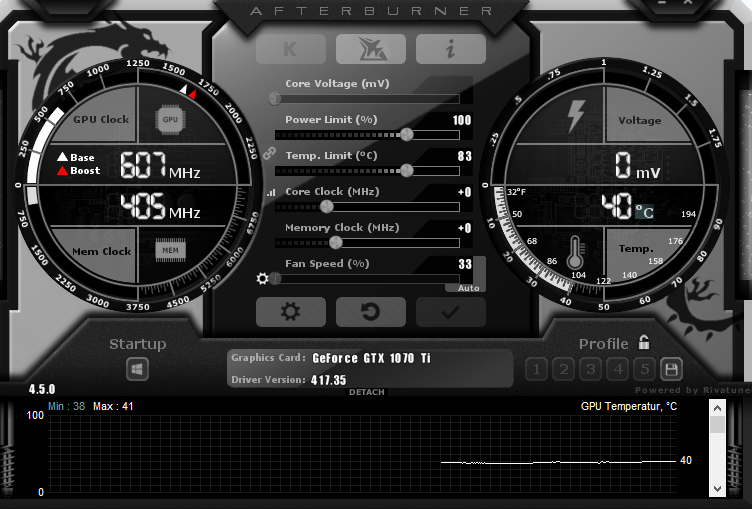Select profile slot 5

tap(645, 369)
